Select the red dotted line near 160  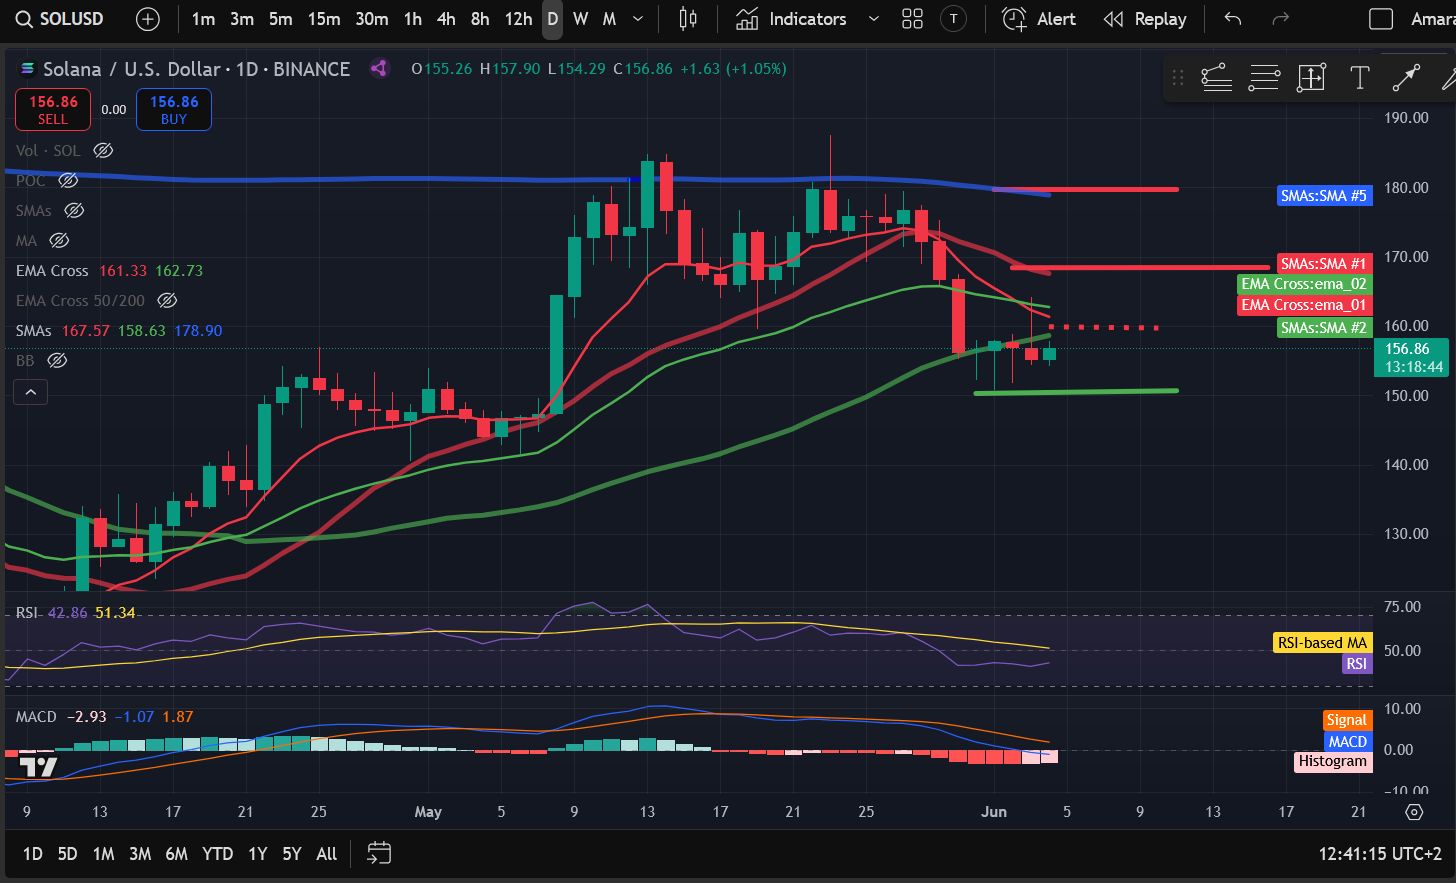point(1104,327)
